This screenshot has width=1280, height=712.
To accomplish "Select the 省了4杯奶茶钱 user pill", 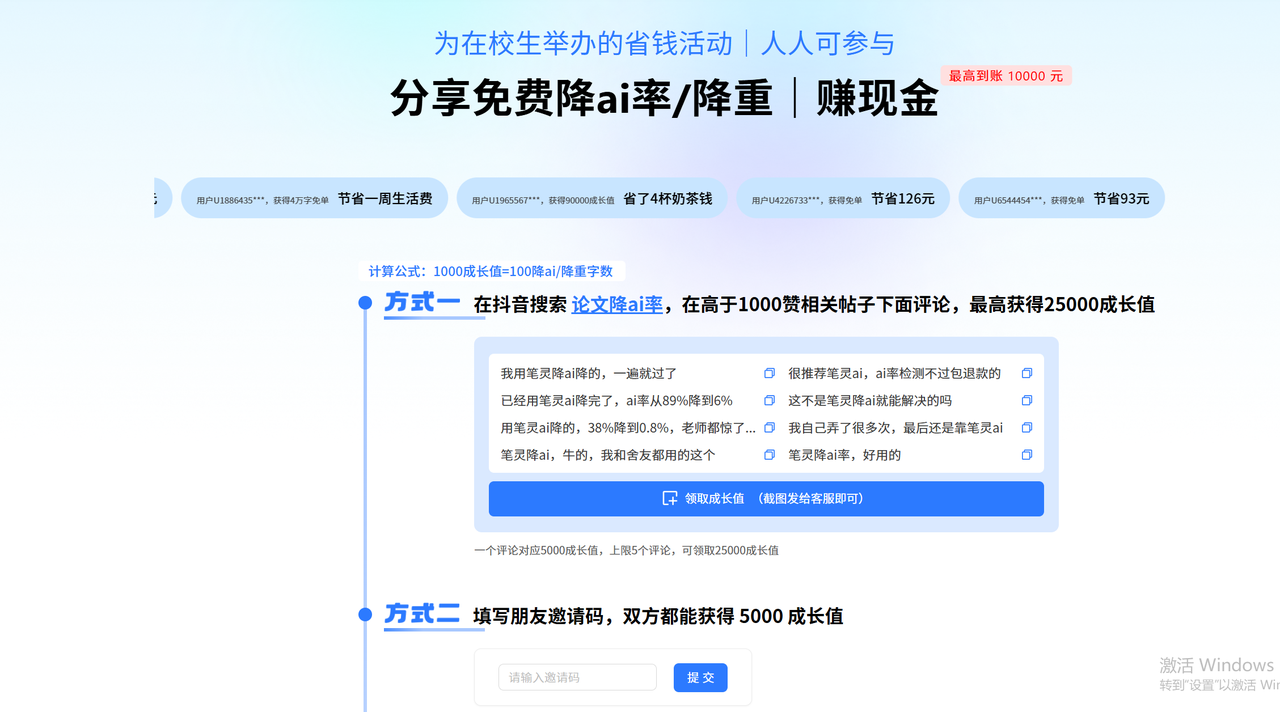I will coord(592,198).
